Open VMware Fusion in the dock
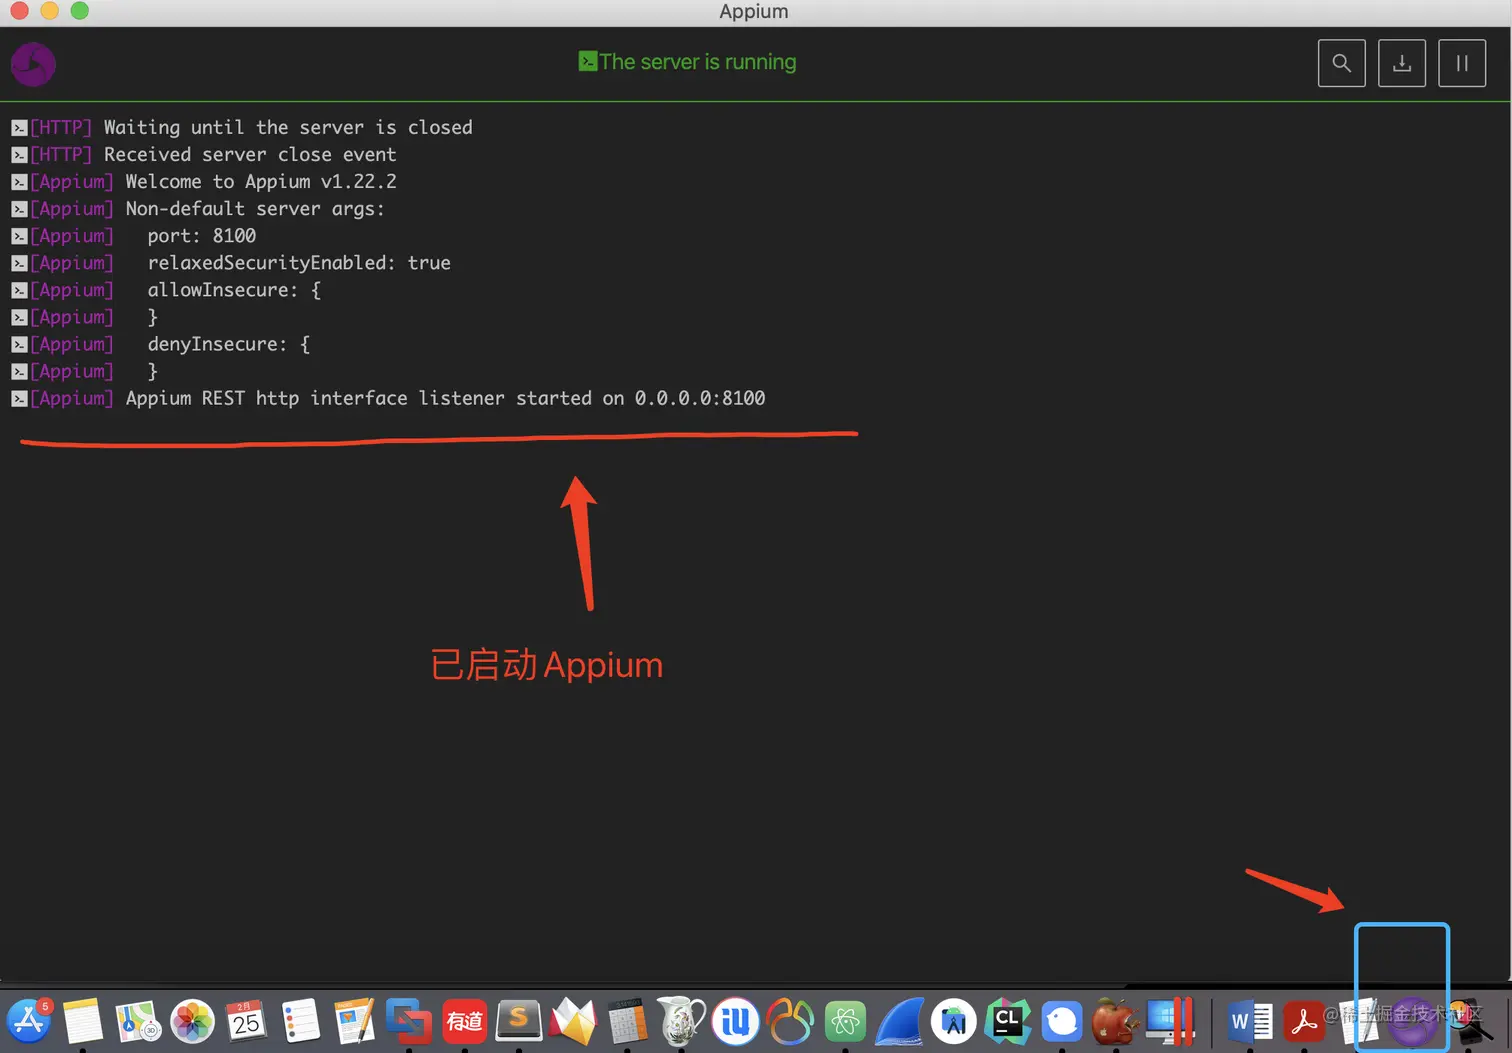This screenshot has width=1512, height=1053. coord(408,1021)
